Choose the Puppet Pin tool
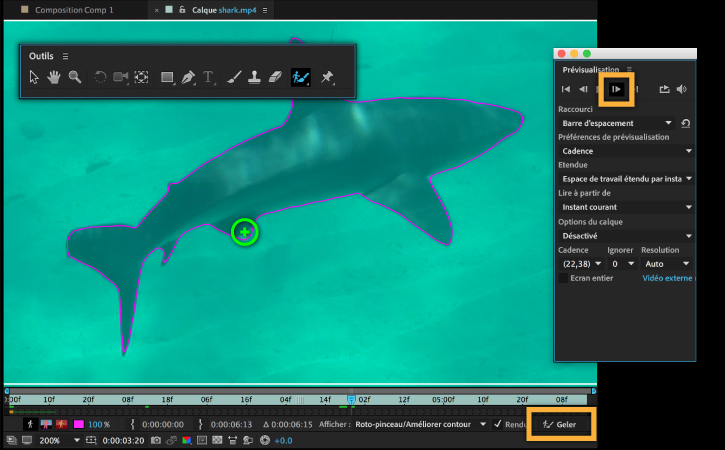725x450 pixels. point(327,77)
